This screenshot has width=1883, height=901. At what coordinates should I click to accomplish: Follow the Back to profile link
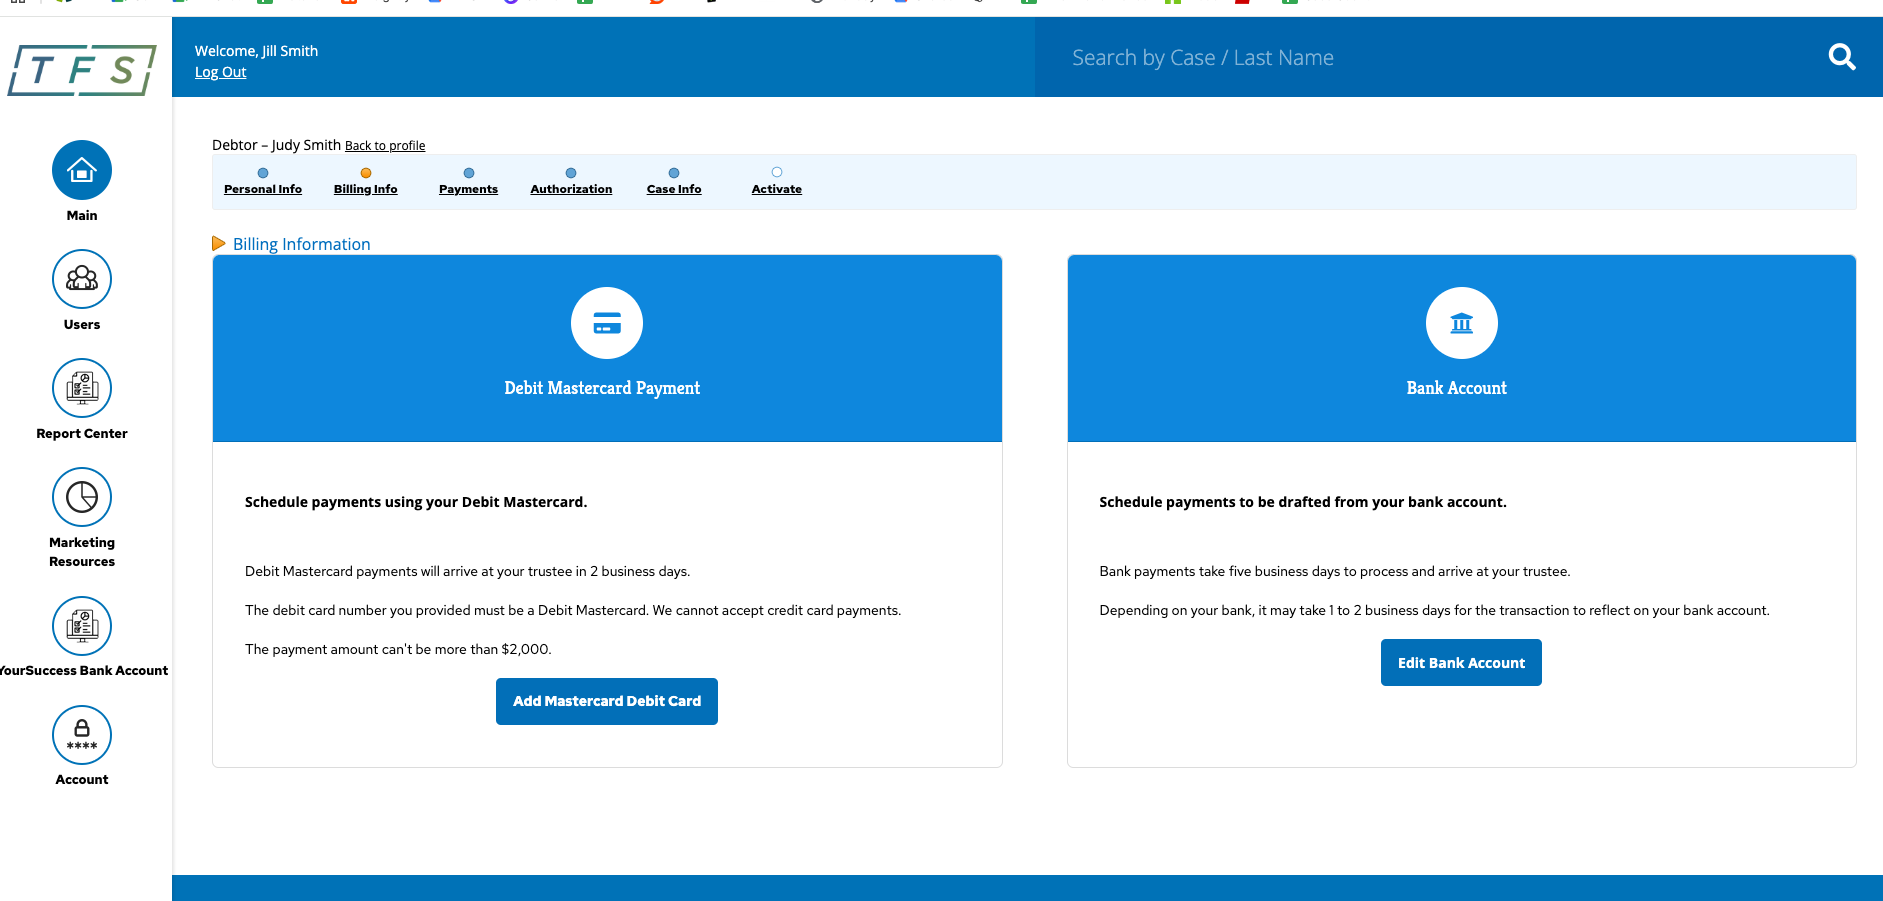click(385, 146)
